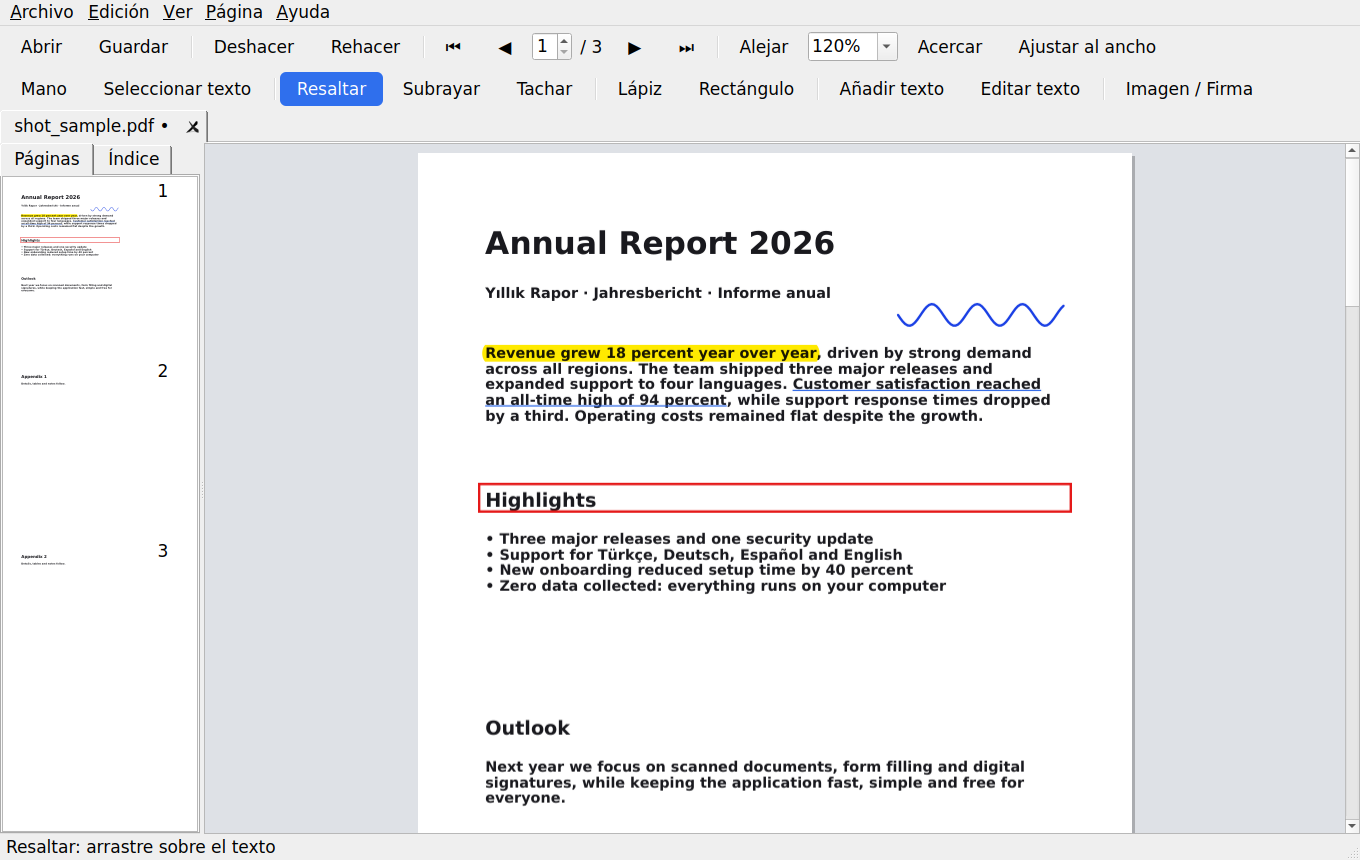This screenshot has height=860, width=1360.
Task: Open the Página menu
Action: point(234,12)
